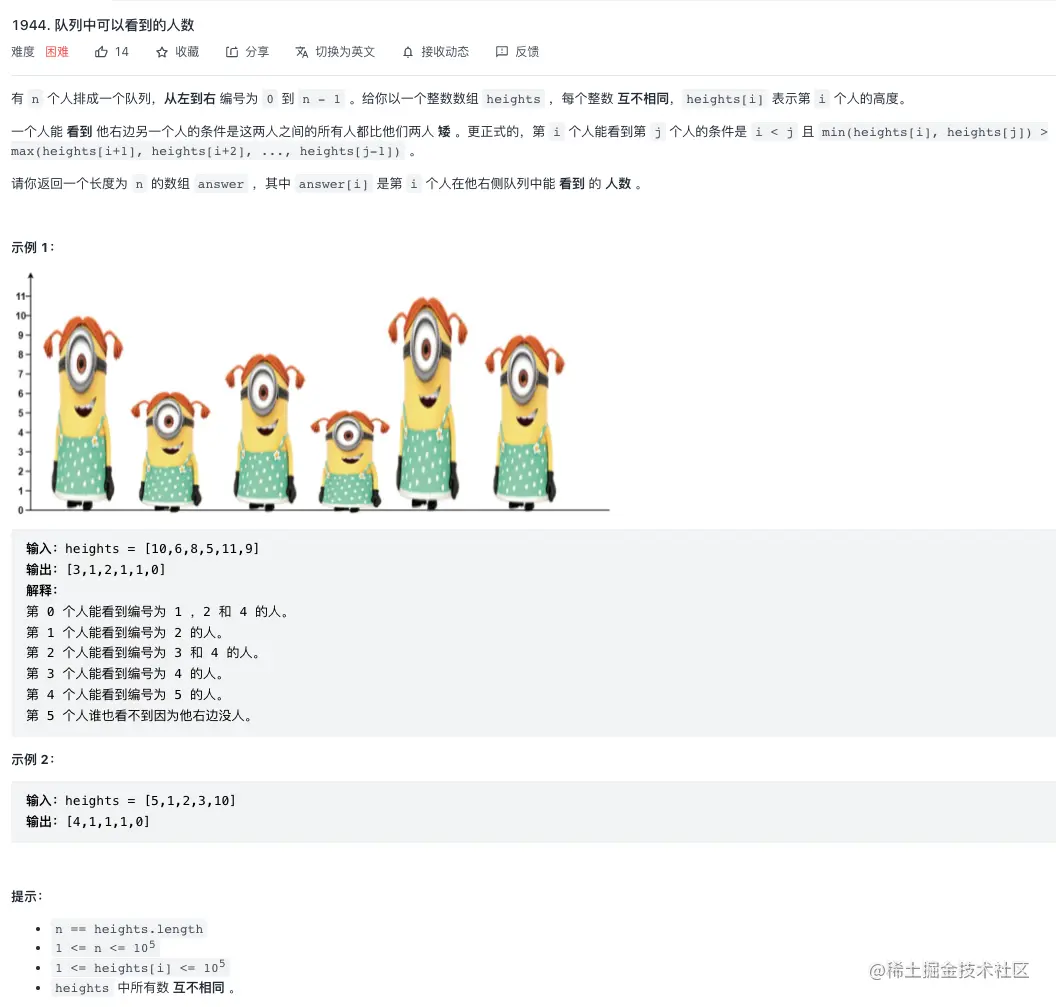Click the code max(heights[i+1], heights[i+2], ...

point(131,151)
